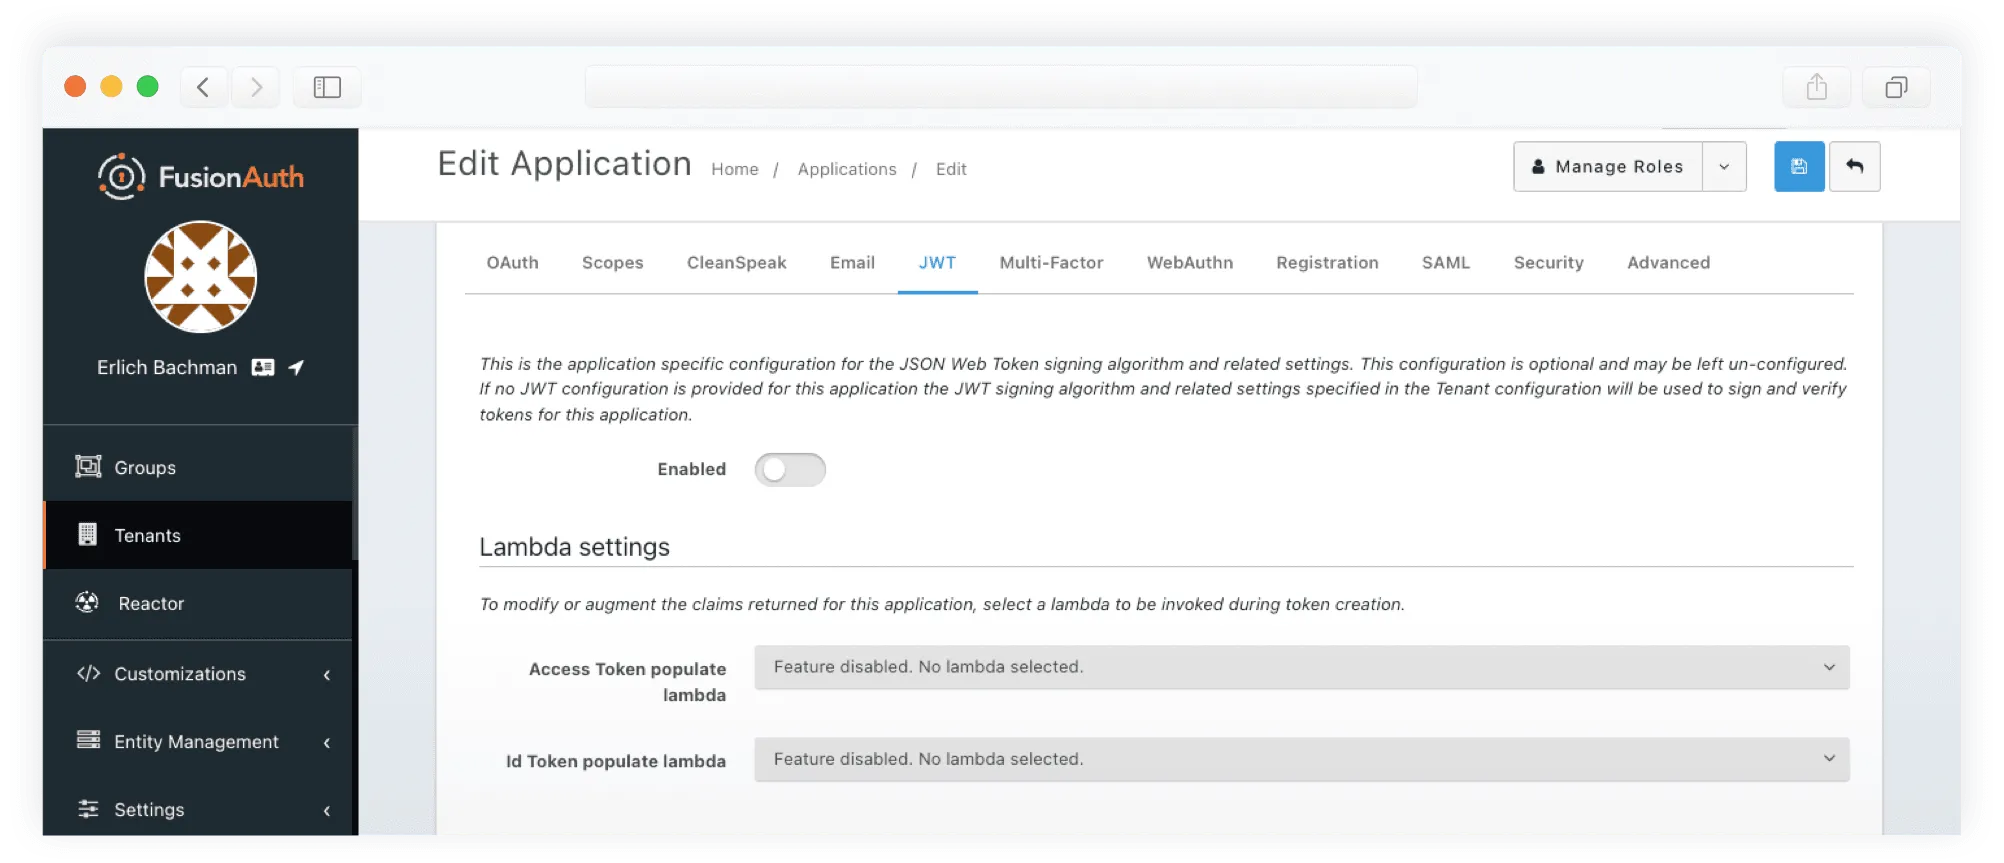The height and width of the screenshot is (863, 2004).
Task: Click the Reactor sidebar icon
Action: click(x=88, y=602)
